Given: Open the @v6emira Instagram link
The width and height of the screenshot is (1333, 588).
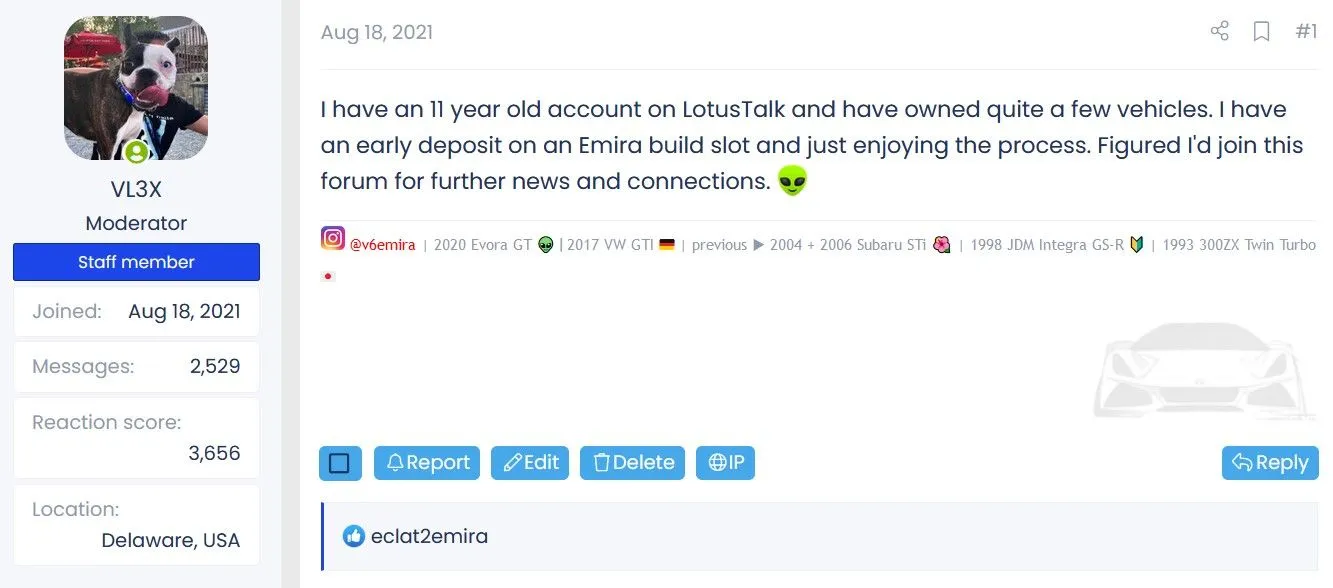Looking at the screenshot, I should tap(382, 245).
